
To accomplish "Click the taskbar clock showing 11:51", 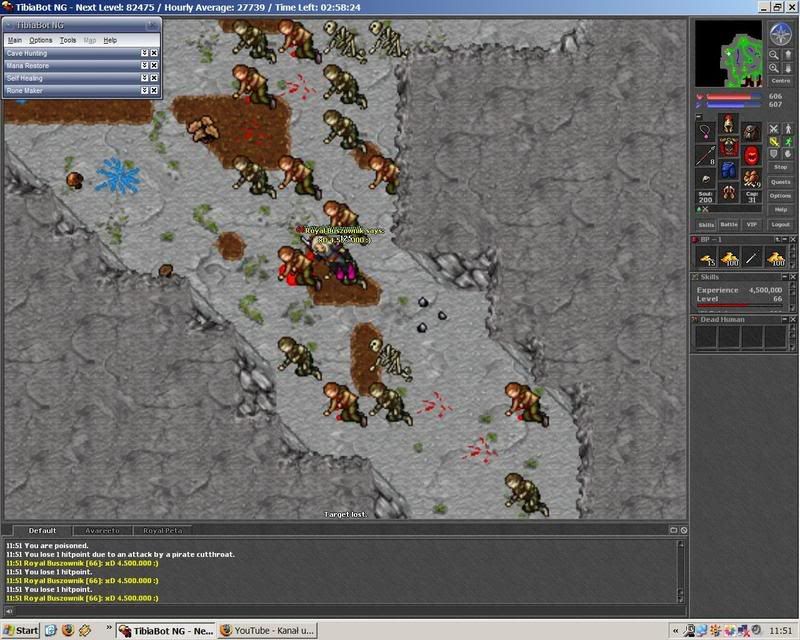I will (x=781, y=631).
